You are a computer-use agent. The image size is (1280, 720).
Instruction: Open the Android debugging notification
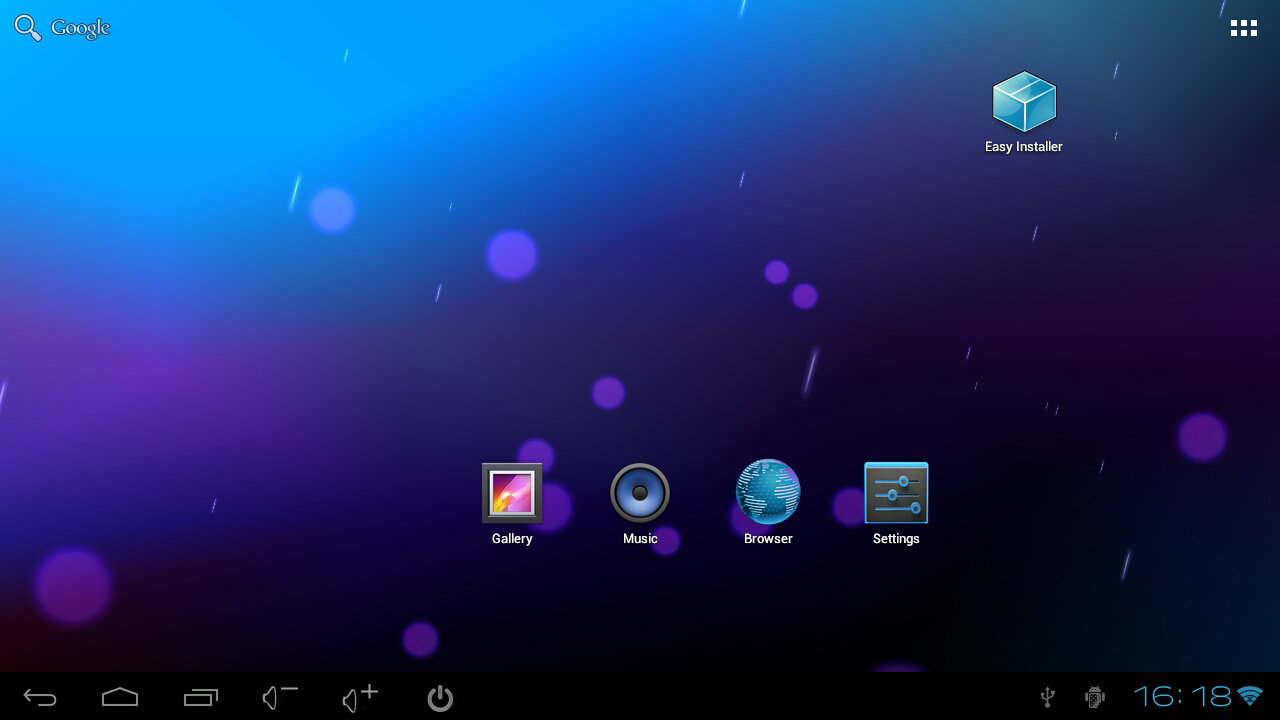coord(1095,696)
